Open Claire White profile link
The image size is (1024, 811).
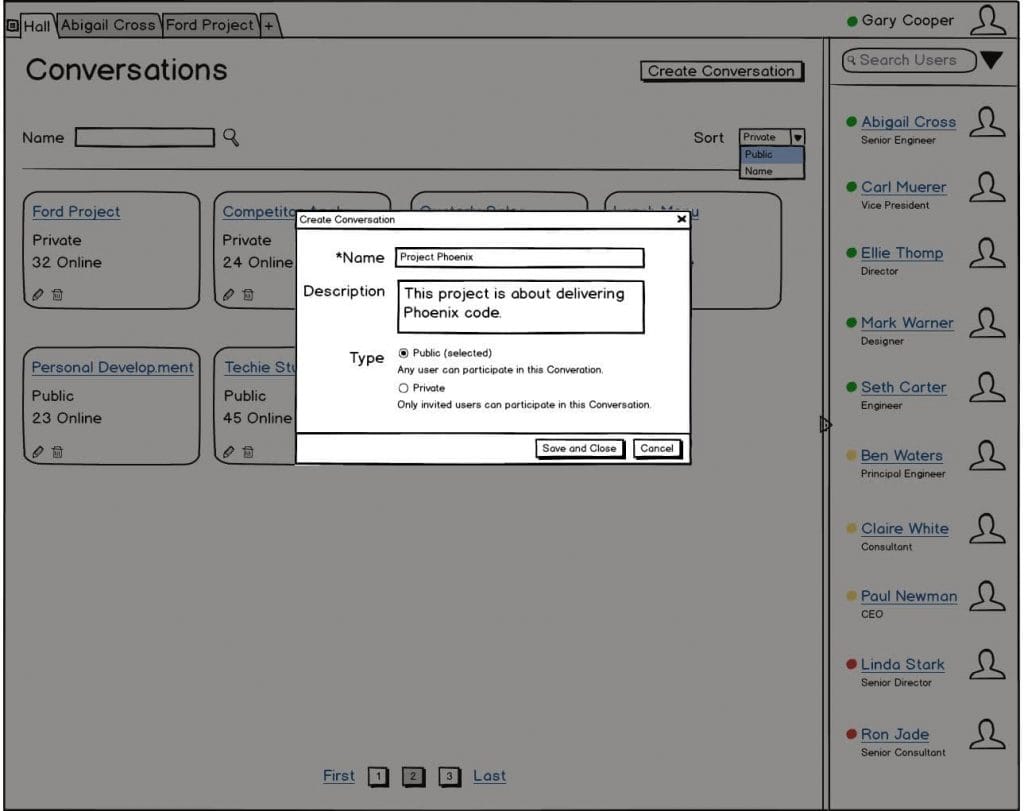pos(905,528)
